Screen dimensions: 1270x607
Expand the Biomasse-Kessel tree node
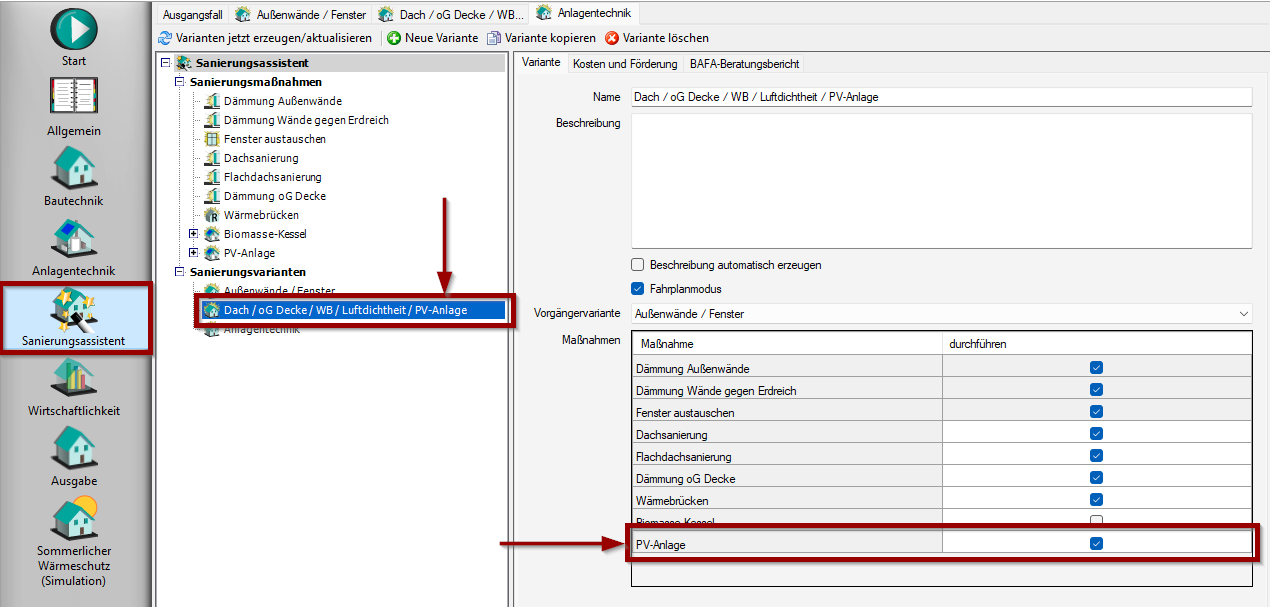pos(194,234)
